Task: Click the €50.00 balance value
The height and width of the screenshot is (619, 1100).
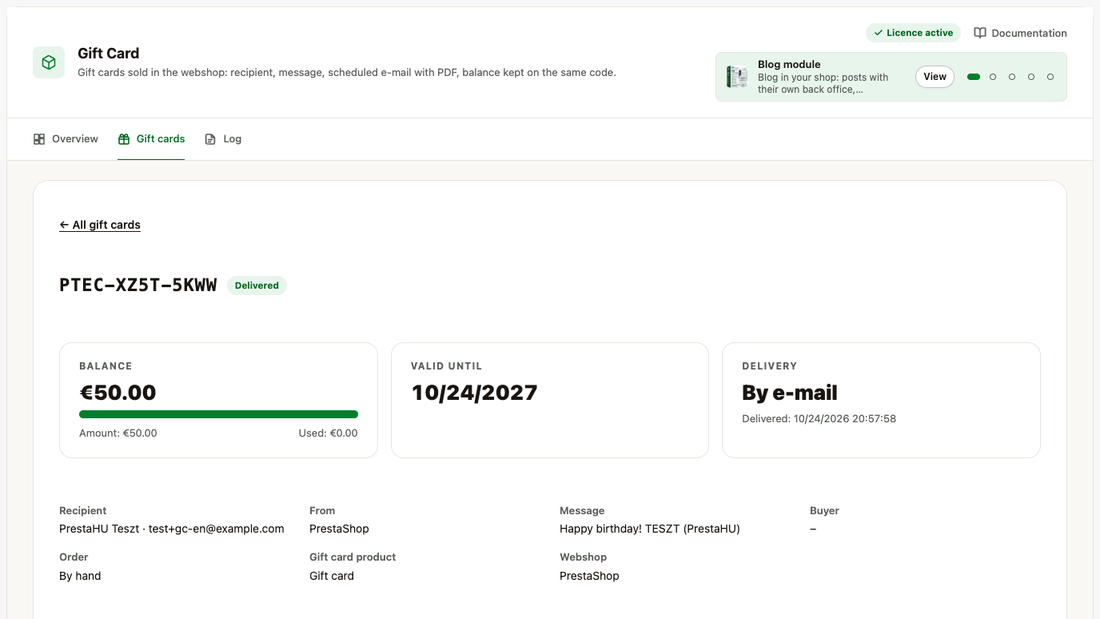Action: [118, 392]
